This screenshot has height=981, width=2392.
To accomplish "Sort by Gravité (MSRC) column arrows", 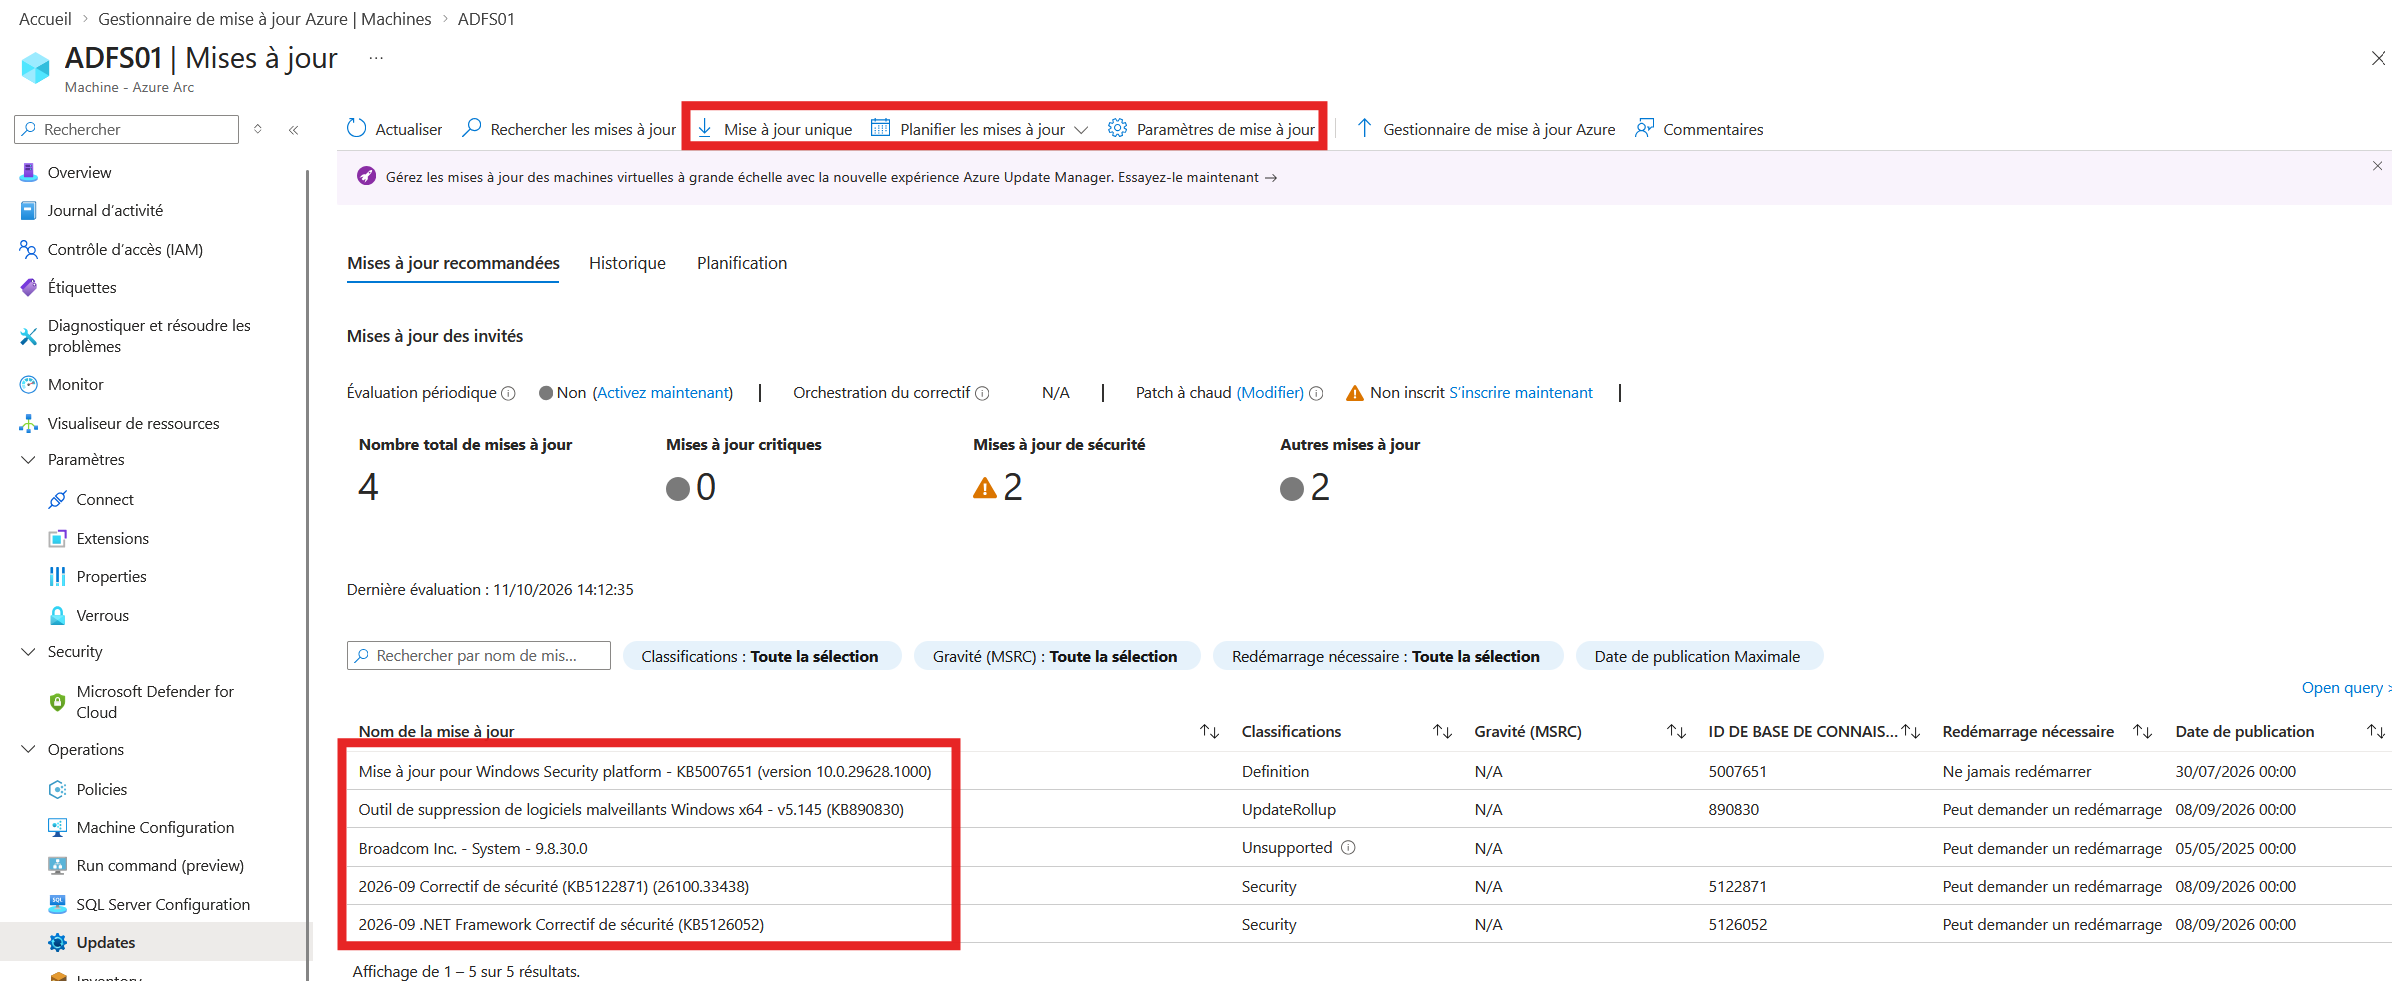I will click(1676, 732).
